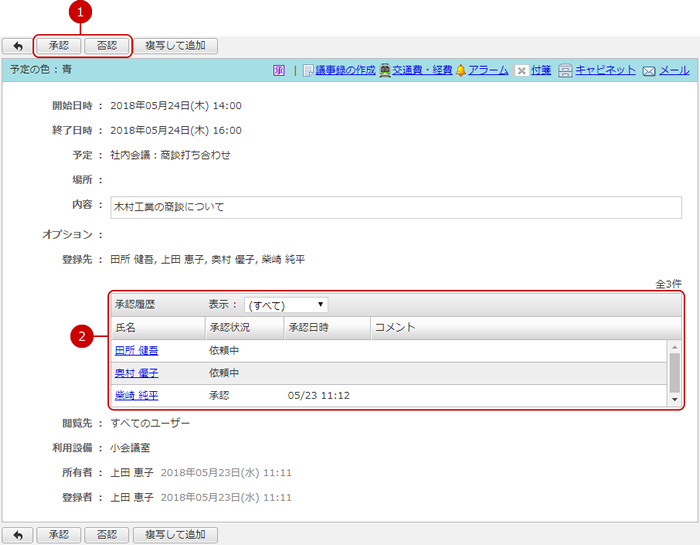The height and width of the screenshot is (545, 700).
Task: Open 議事録の作成 link
Action: (346, 71)
